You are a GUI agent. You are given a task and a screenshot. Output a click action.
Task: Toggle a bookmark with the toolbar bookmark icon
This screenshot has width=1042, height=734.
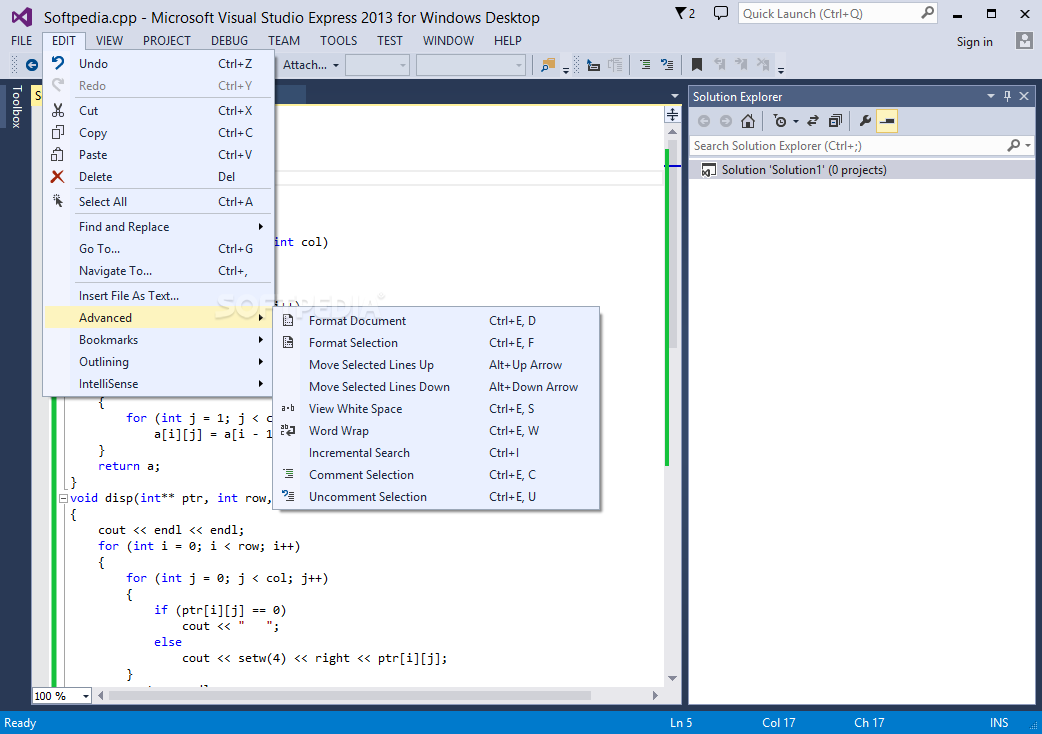(696, 64)
